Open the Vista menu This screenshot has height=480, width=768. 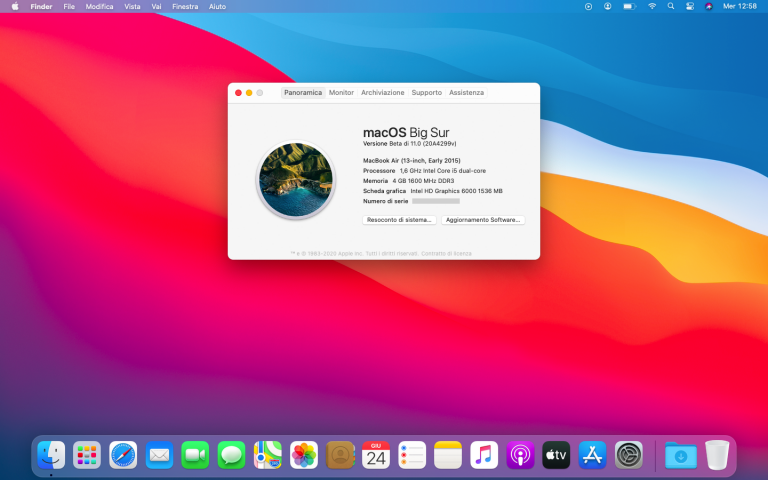tap(132, 6)
